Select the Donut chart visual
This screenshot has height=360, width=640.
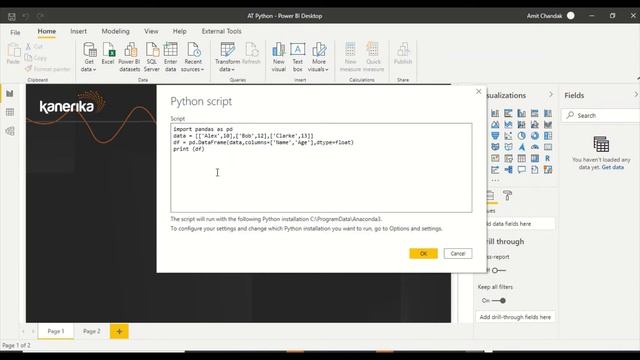coord(535,136)
